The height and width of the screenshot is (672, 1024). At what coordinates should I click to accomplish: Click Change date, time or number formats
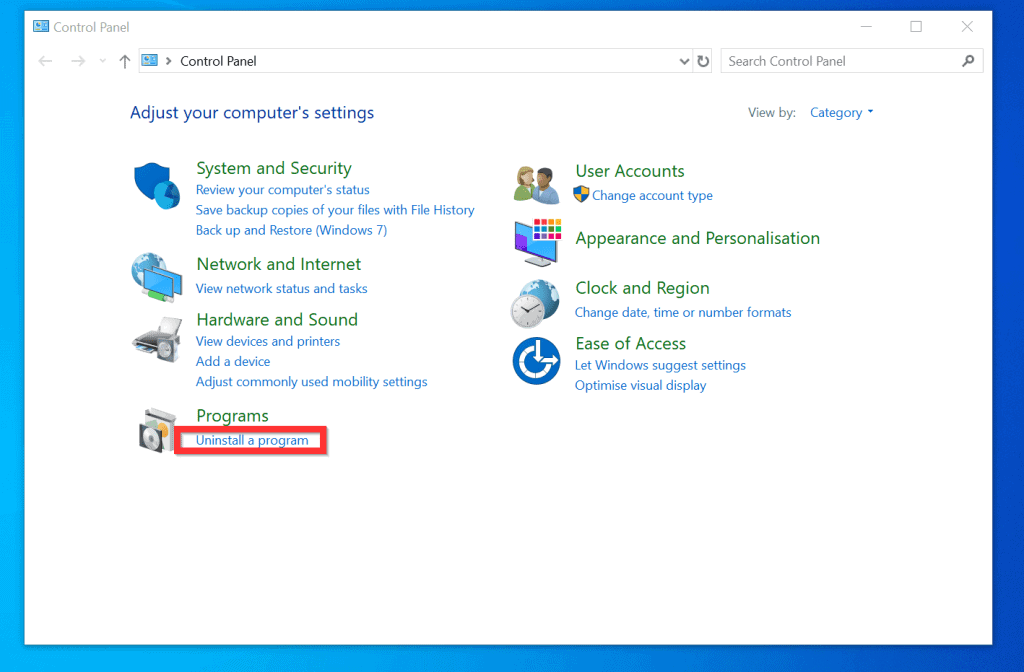pos(683,313)
